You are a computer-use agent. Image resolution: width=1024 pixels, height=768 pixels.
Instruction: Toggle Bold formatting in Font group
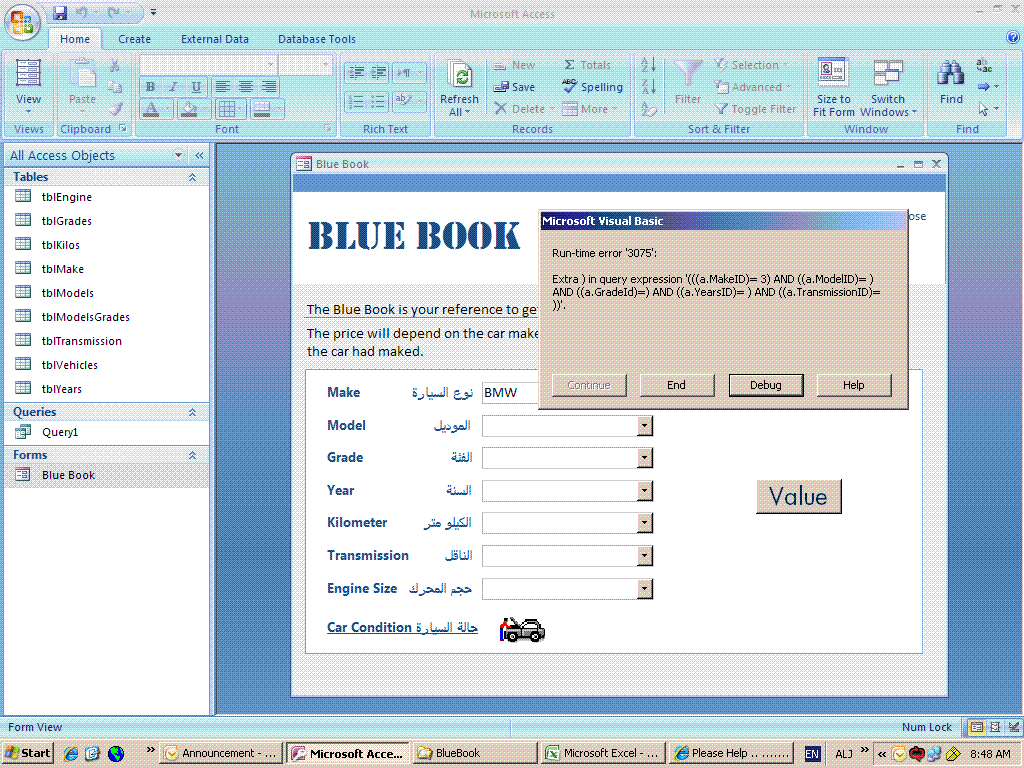[150, 87]
